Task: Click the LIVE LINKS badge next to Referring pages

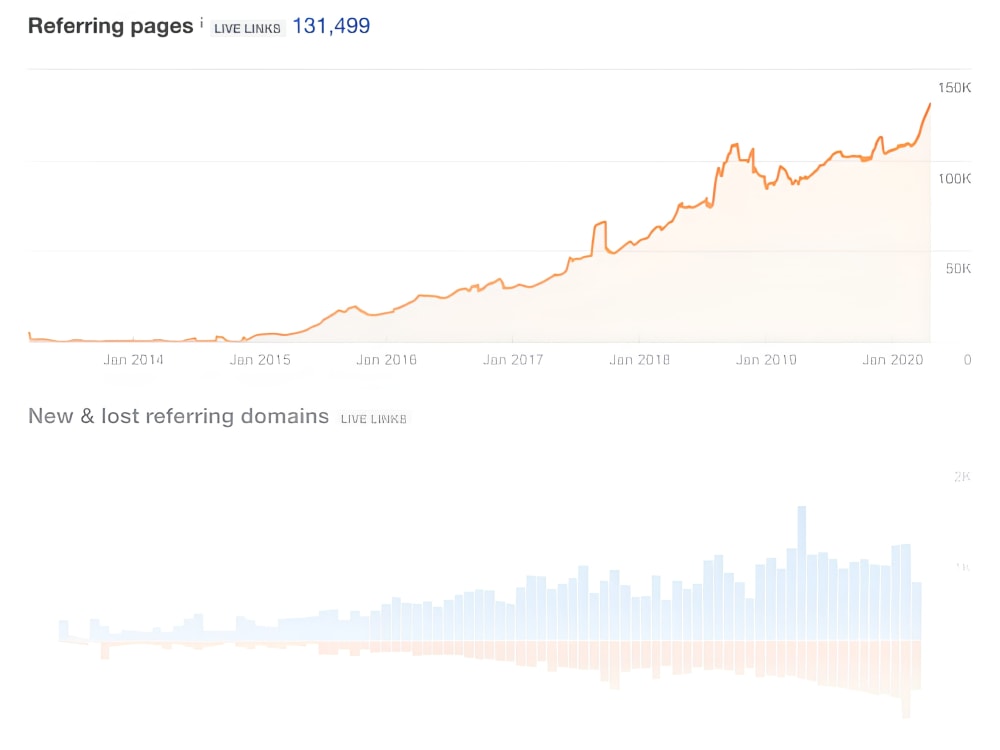Action: pos(247,29)
